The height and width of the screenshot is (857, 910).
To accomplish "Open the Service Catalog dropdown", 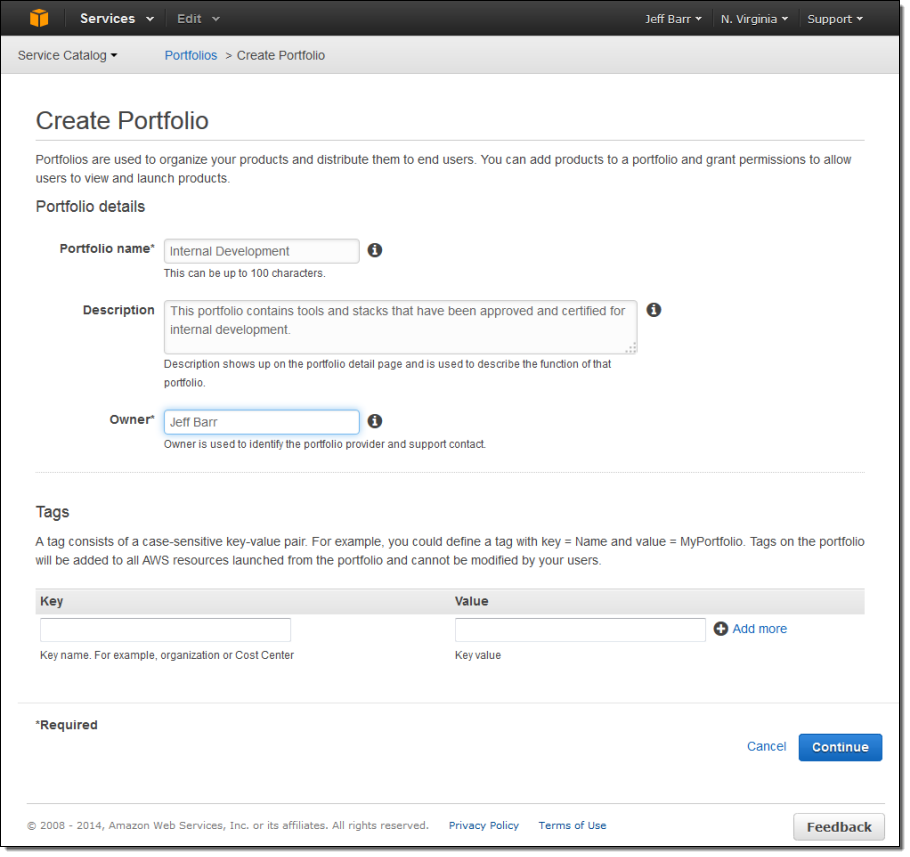I will coord(67,55).
